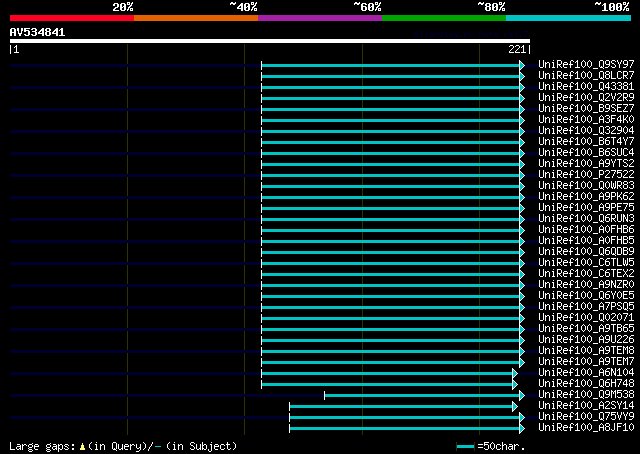Click the UniRef100_Q2V2R9 label

pos(586,98)
